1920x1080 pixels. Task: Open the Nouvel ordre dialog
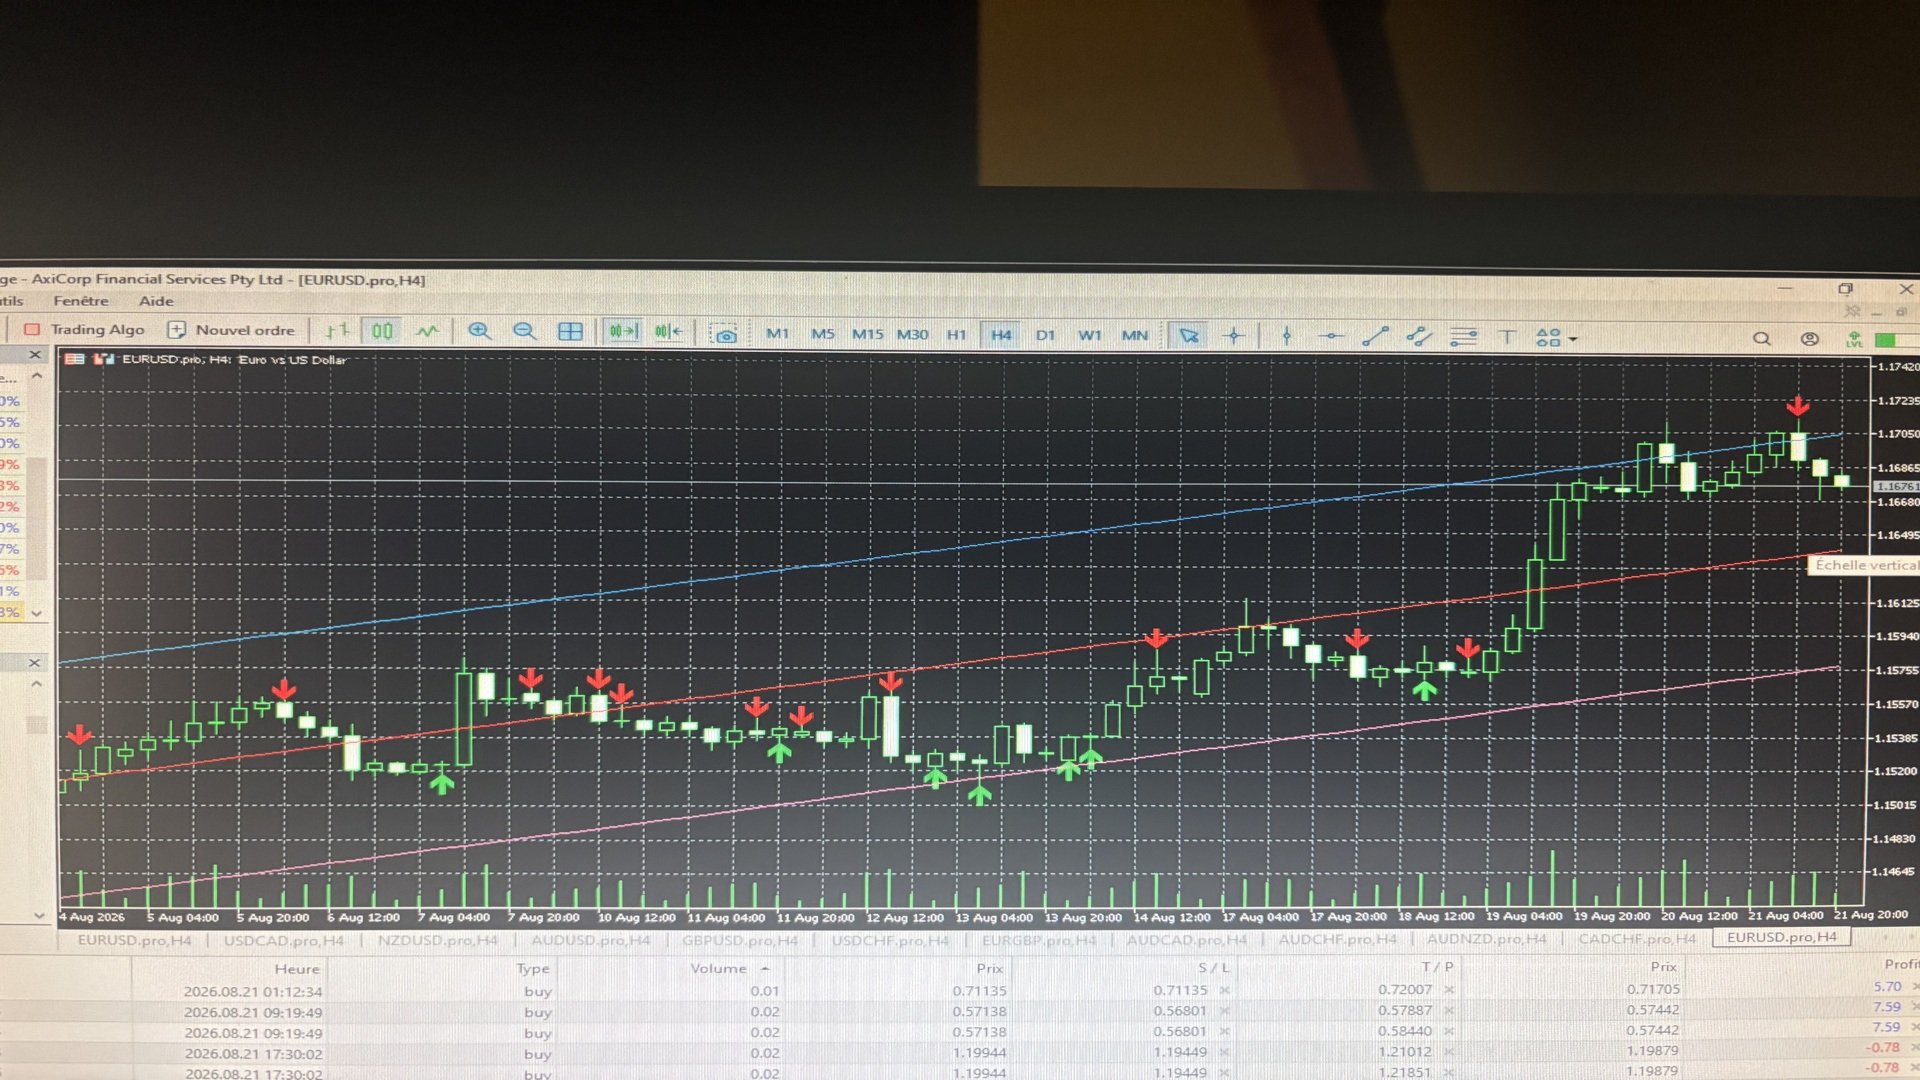tap(232, 330)
